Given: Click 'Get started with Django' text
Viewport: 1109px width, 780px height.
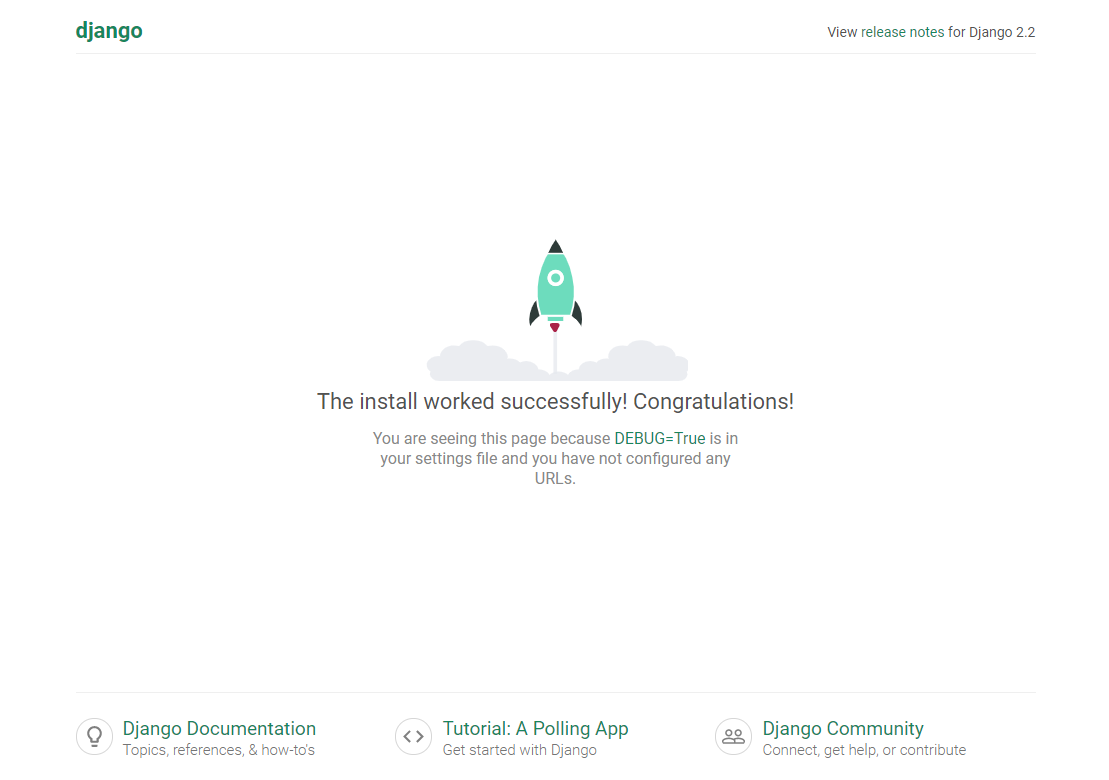Looking at the screenshot, I should click(520, 750).
